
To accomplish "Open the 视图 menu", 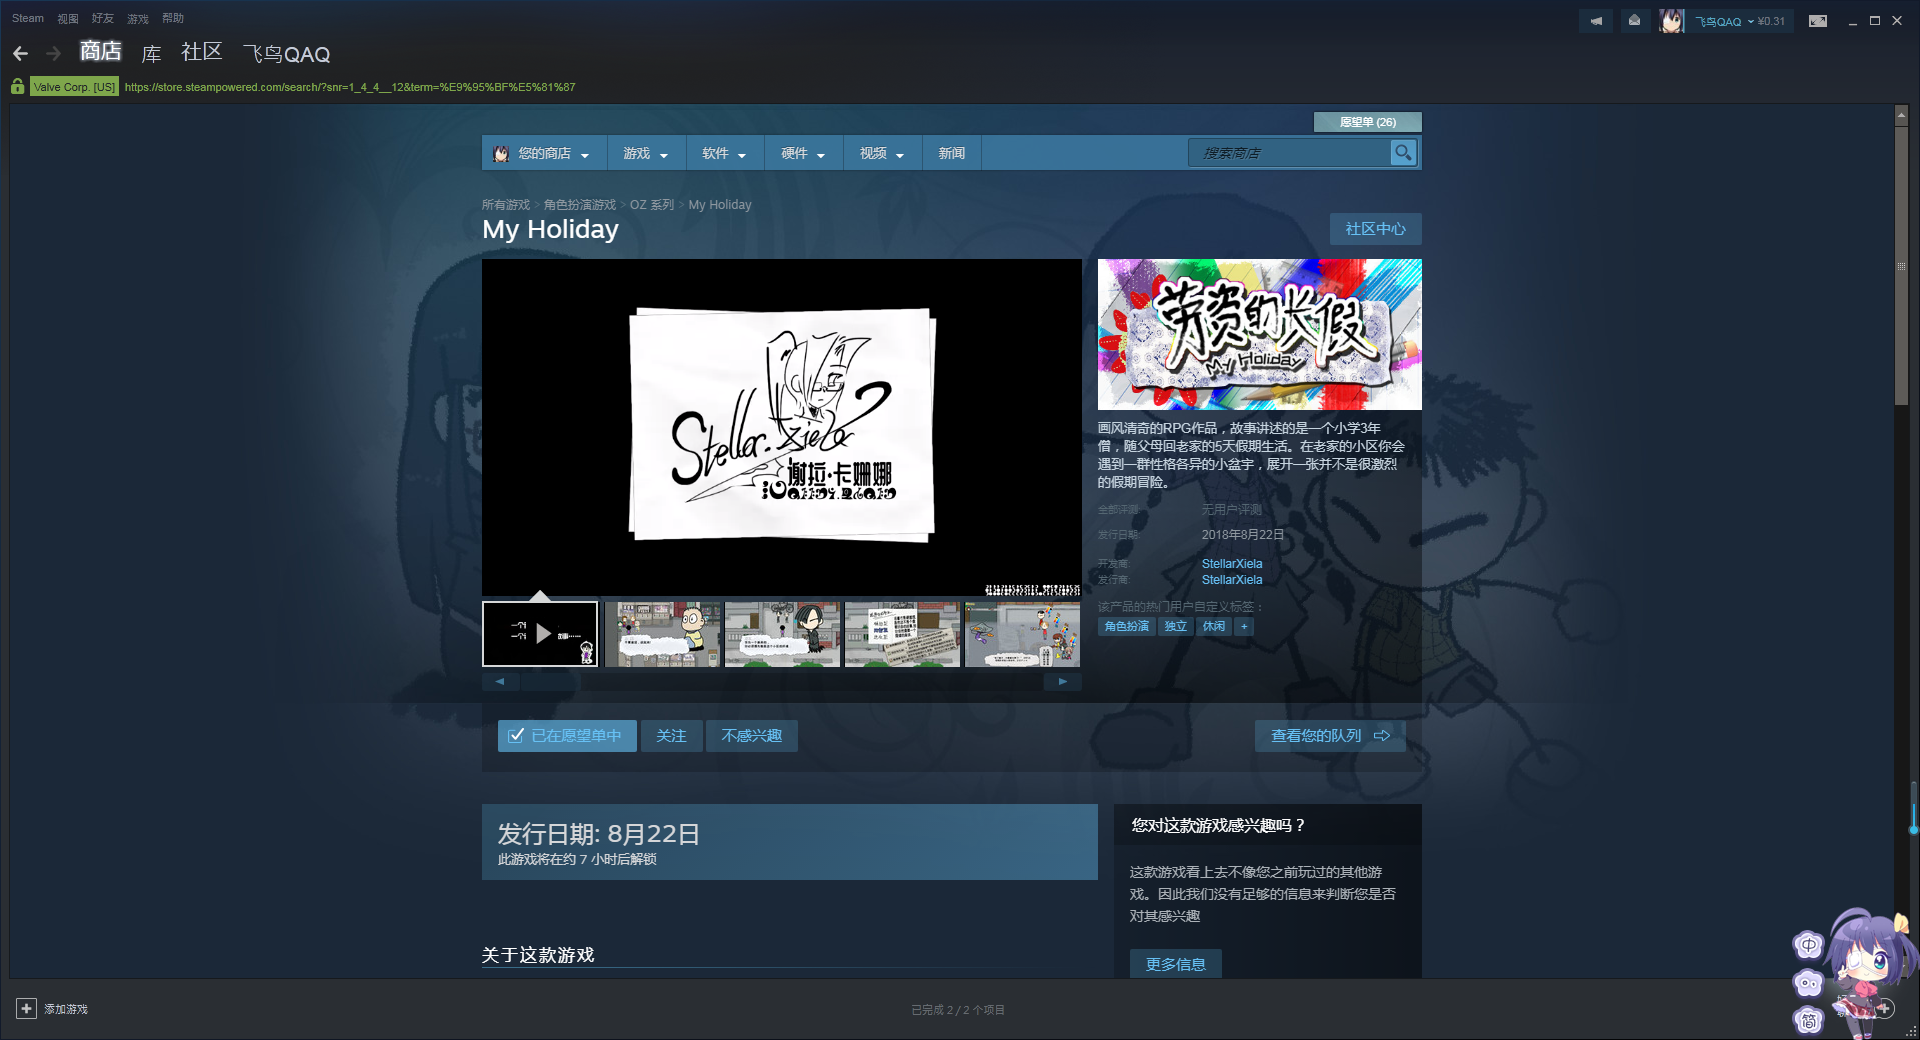I will coord(68,18).
